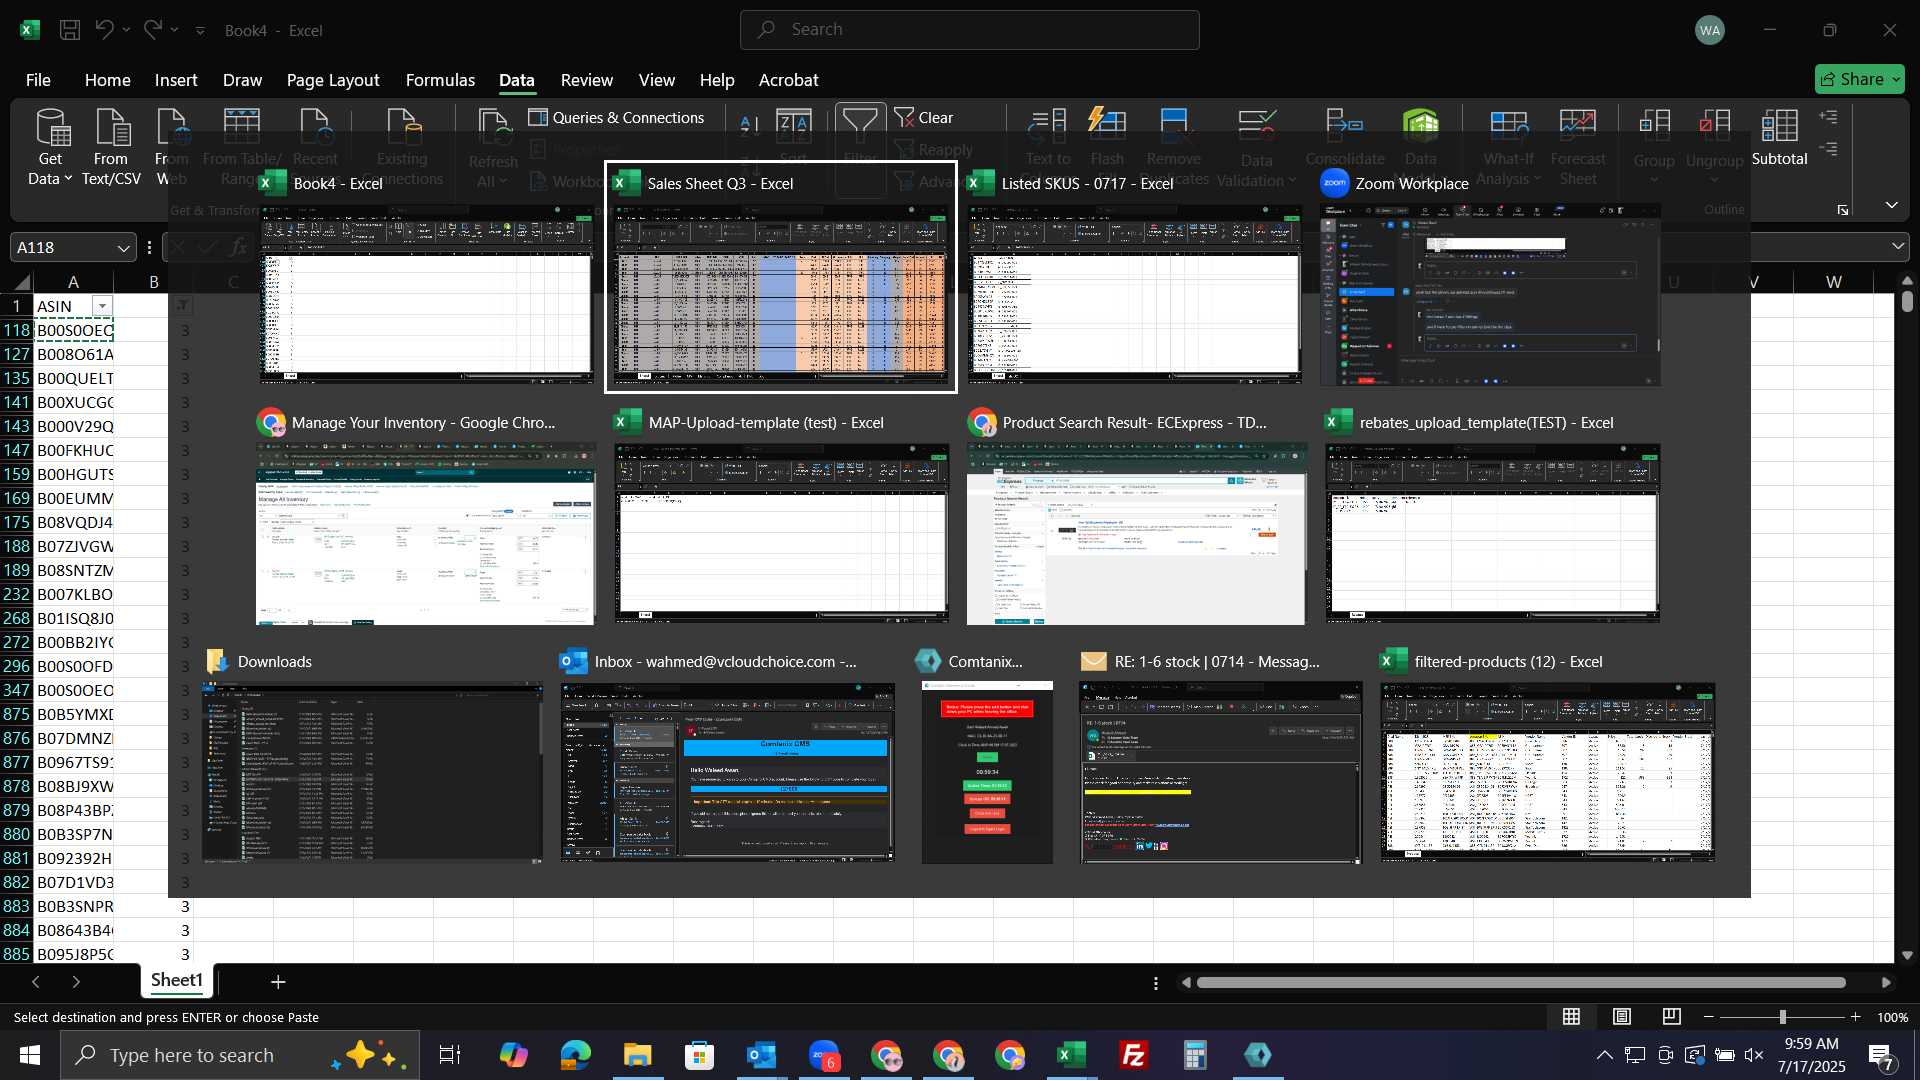Click the column W header
1920x1080 pixels.
(1834, 282)
